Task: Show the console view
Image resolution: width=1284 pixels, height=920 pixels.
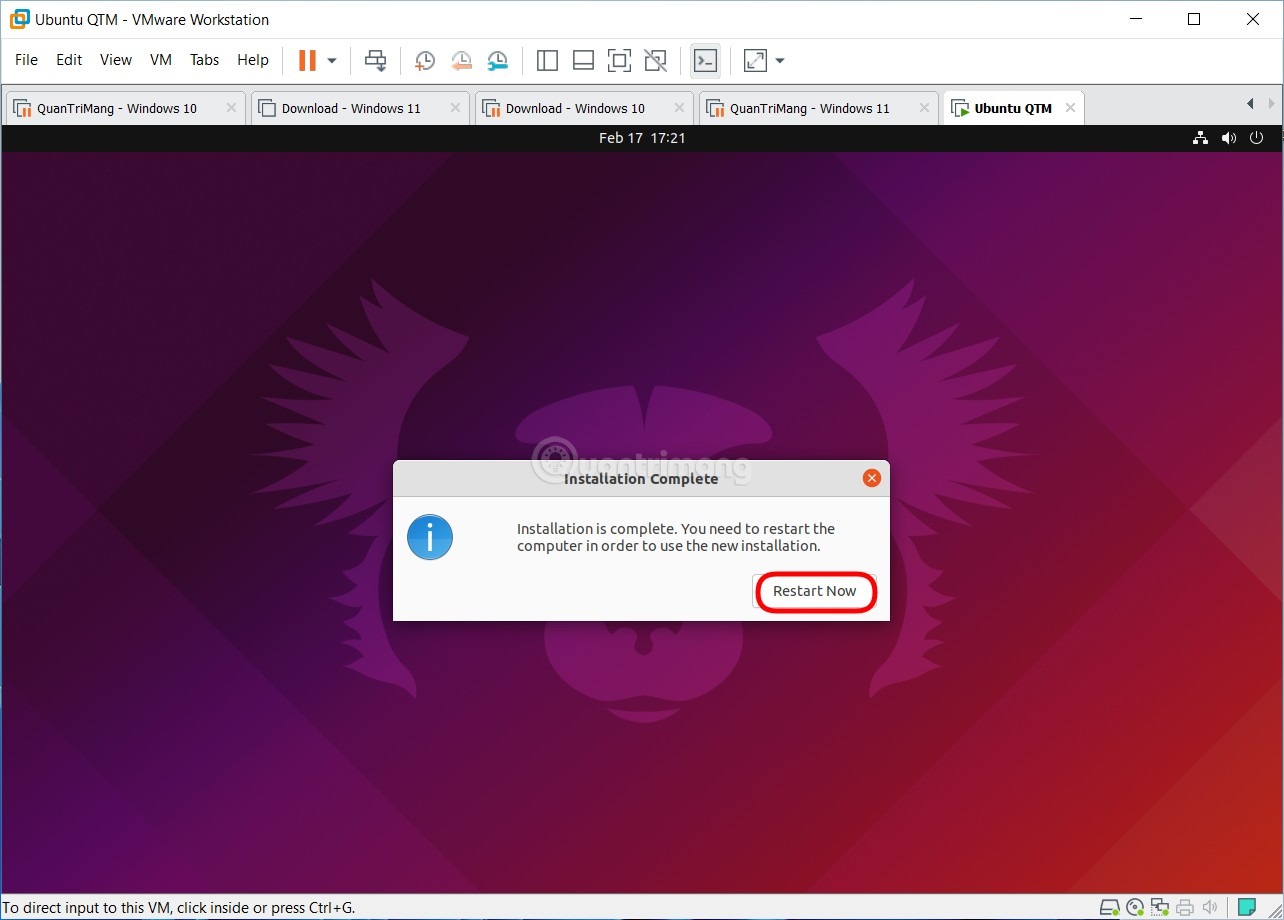Action: click(x=705, y=61)
